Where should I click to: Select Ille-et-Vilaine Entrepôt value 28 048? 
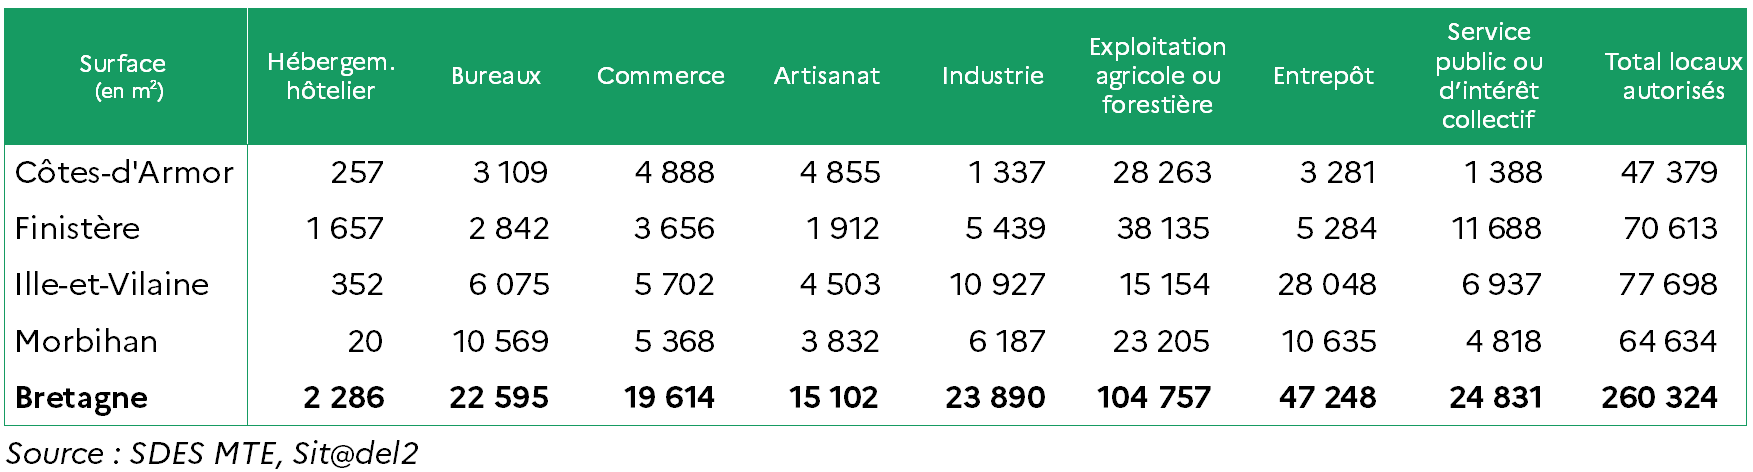click(1327, 284)
